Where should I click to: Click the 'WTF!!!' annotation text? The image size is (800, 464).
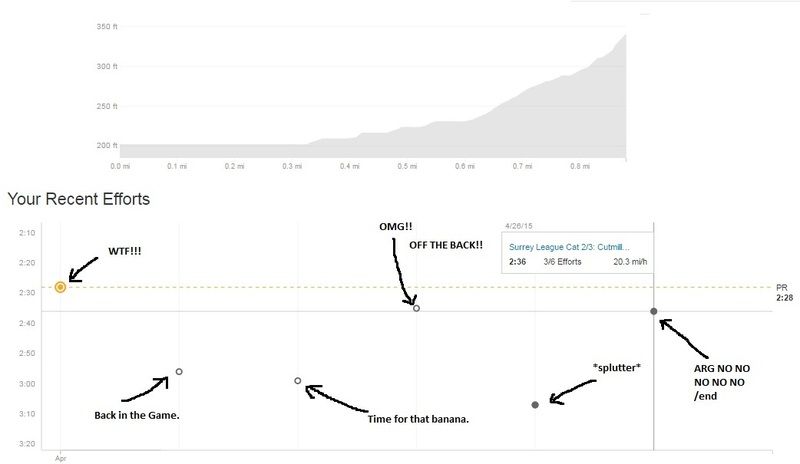124,251
